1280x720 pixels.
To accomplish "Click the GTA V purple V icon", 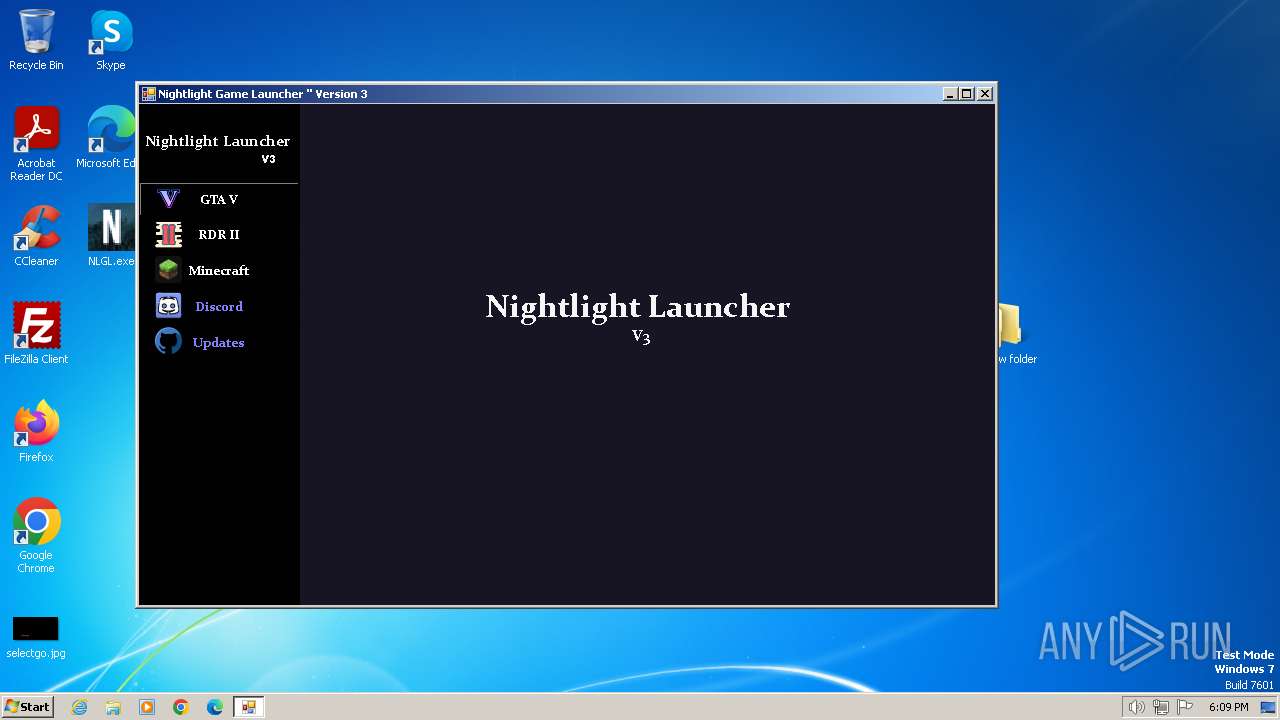I will (x=169, y=199).
